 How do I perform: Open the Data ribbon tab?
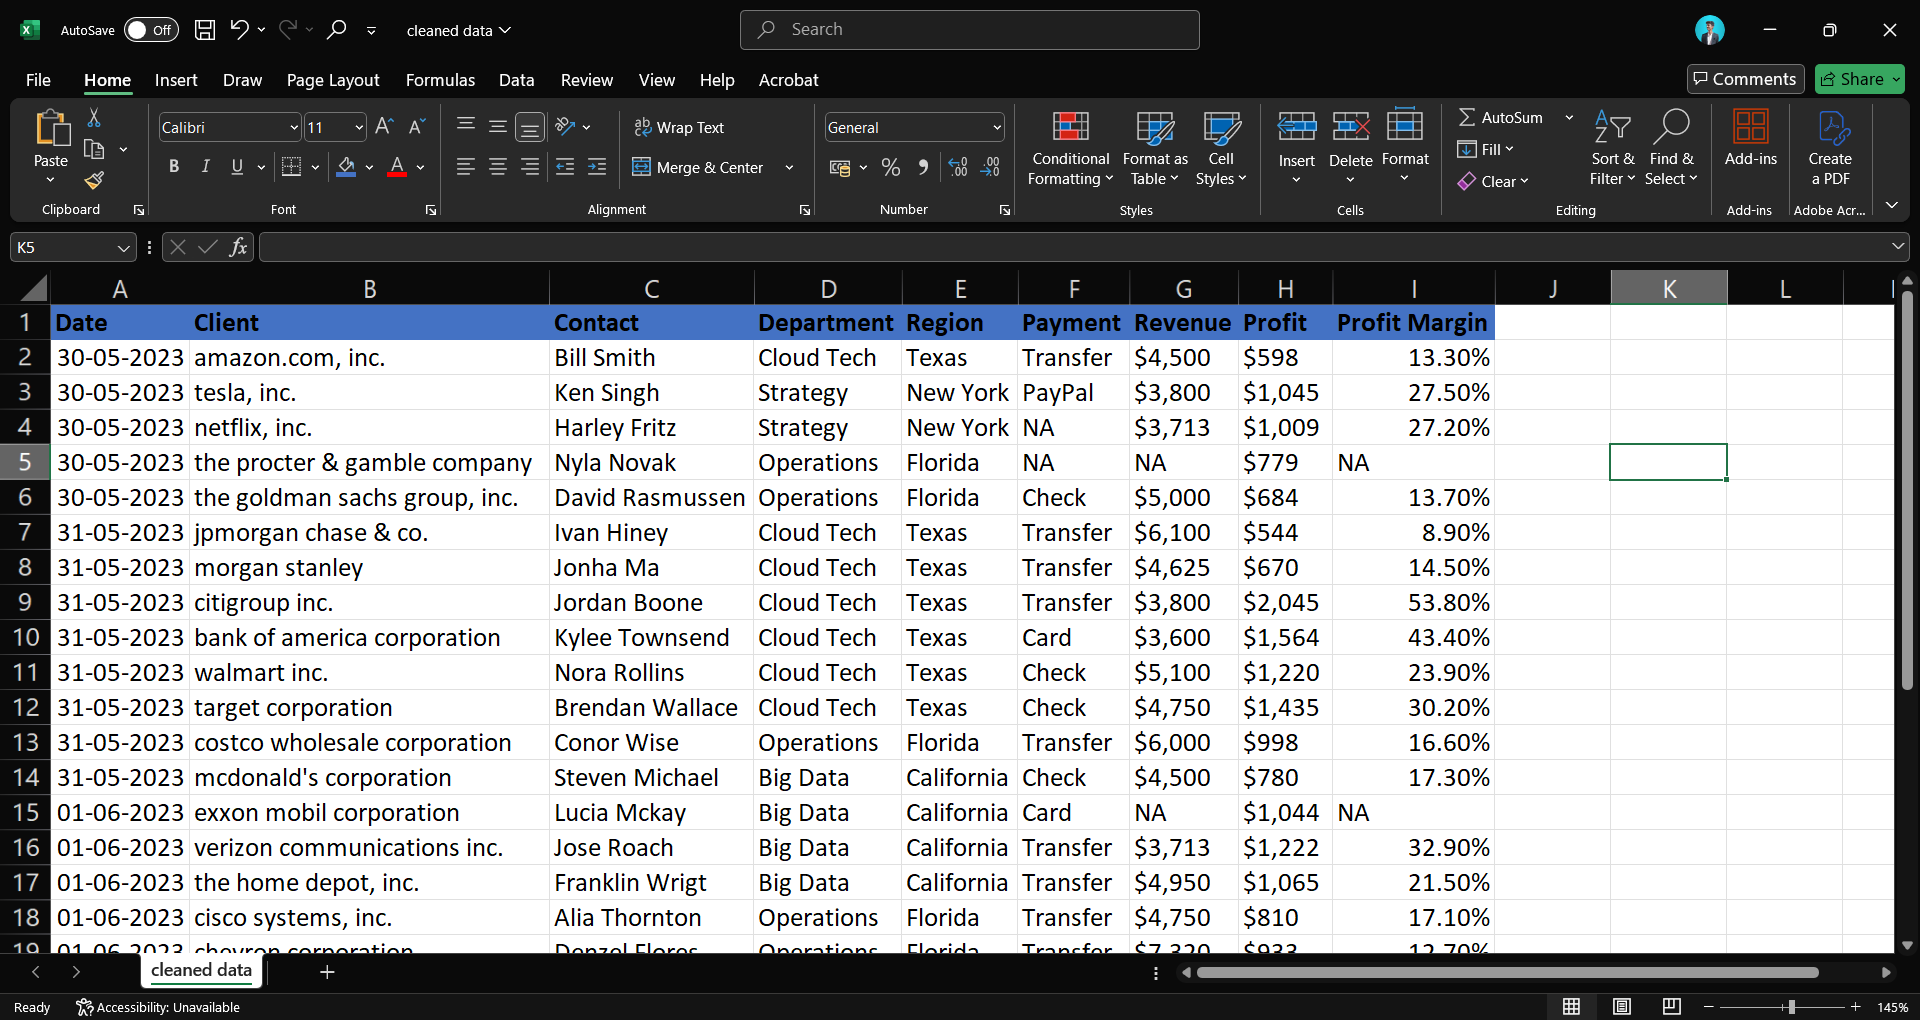pyautogui.click(x=516, y=80)
